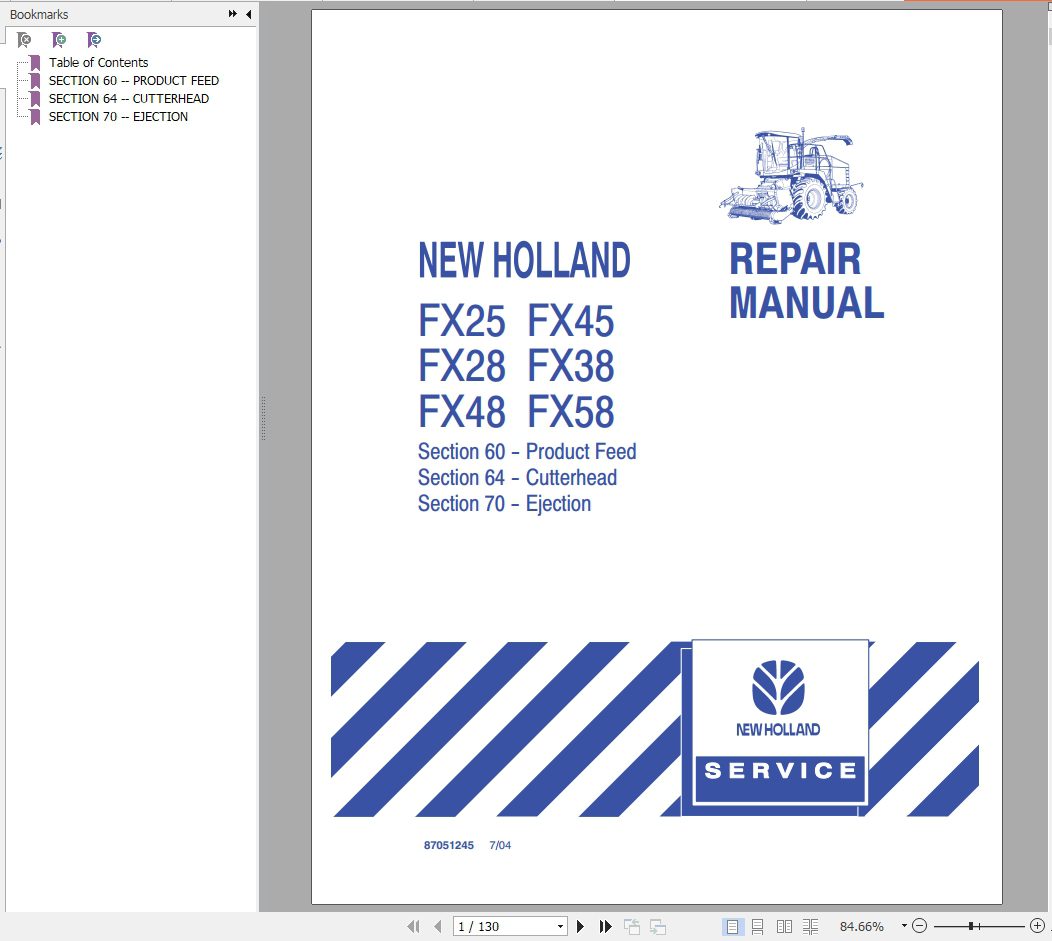Click the zoom level slider
This screenshot has height=941, width=1052.
point(970,925)
